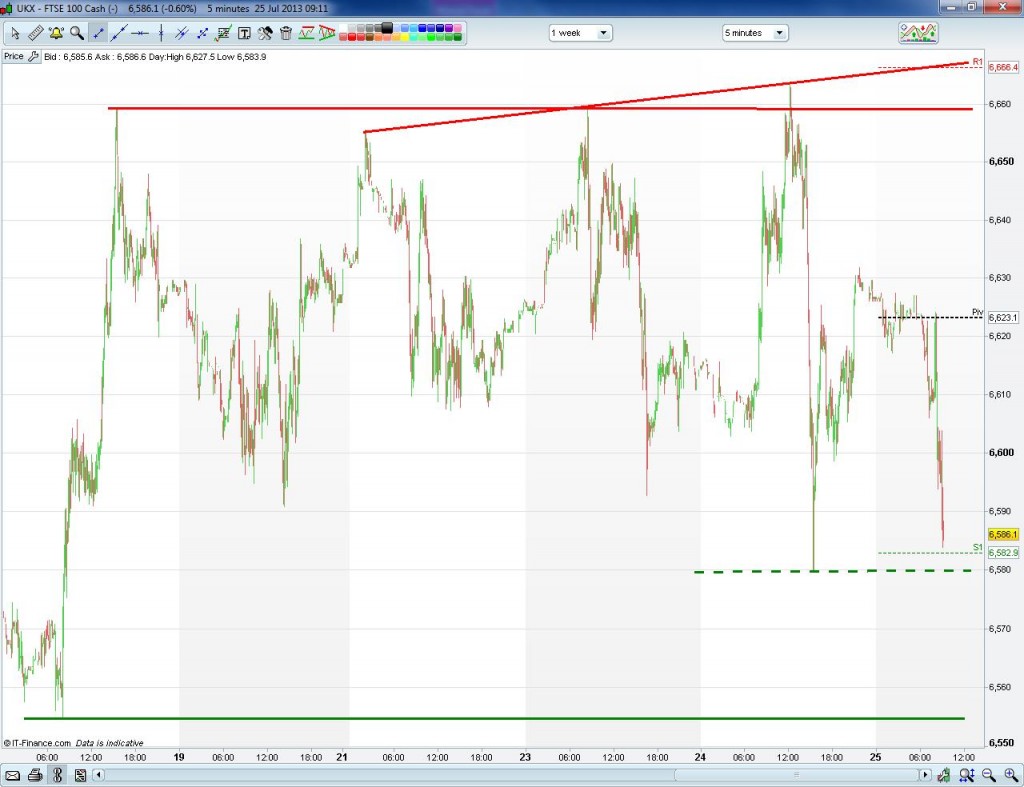1024x787 pixels.
Task: Open the price alert bell tool
Action: [56, 33]
